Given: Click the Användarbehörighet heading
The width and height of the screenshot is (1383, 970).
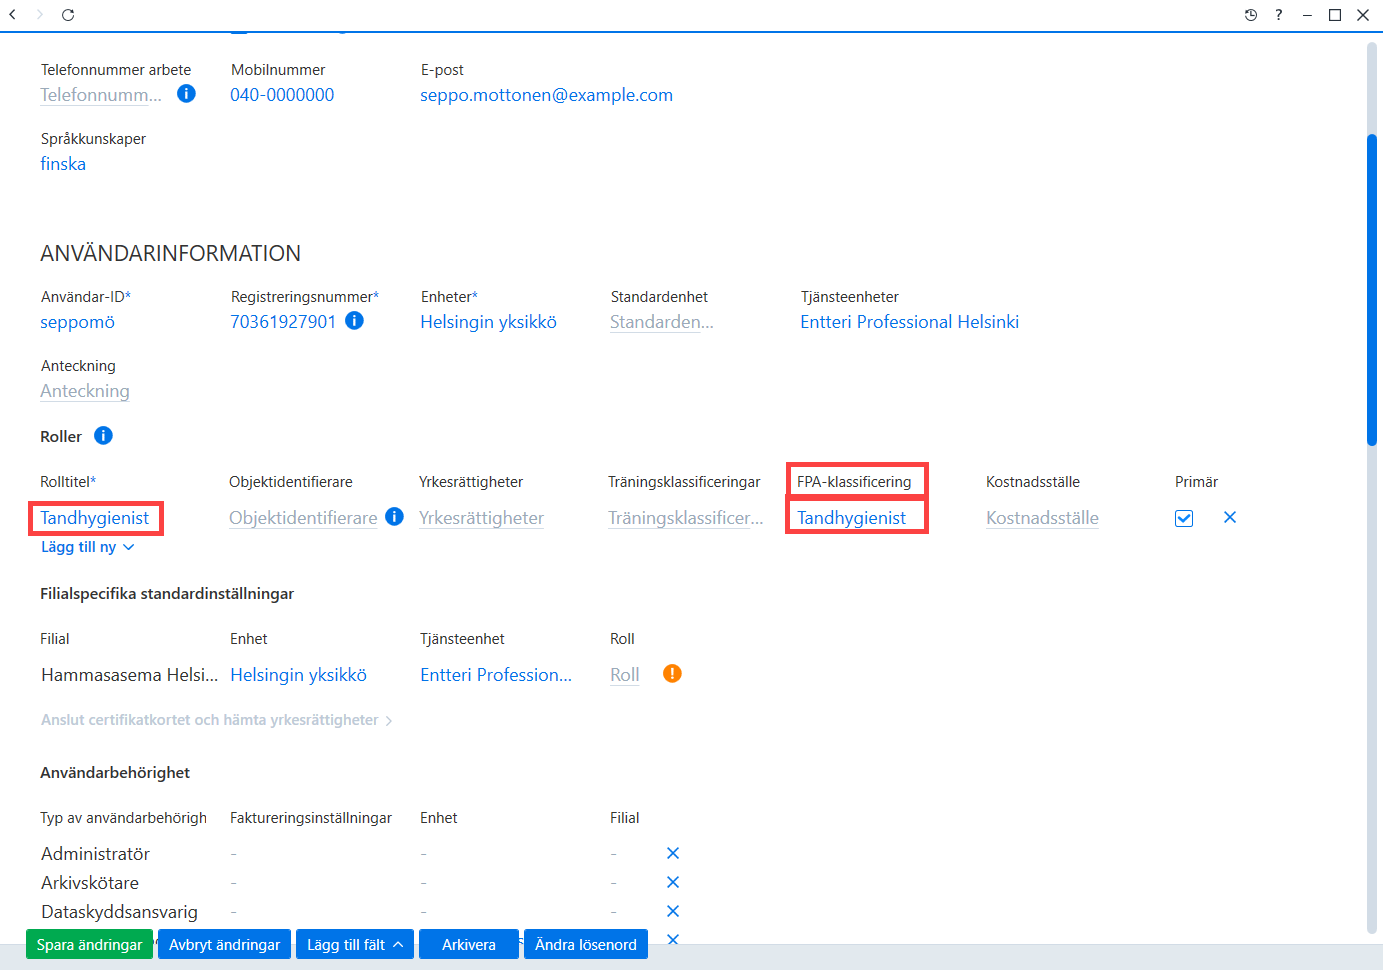Looking at the screenshot, I should 115,773.
